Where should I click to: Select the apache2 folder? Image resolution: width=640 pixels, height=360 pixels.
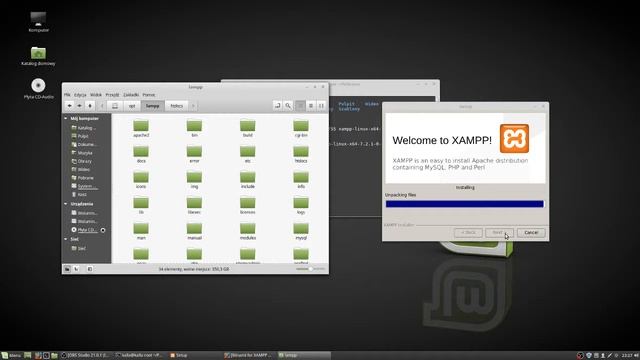click(x=141, y=128)
